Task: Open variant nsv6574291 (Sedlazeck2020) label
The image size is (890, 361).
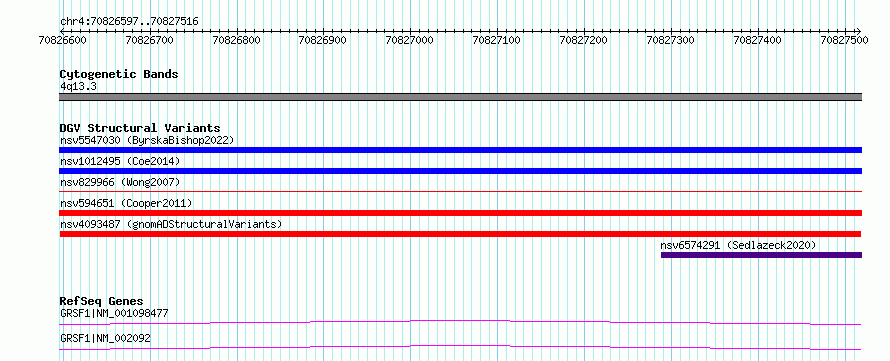Action: point(738,245)
